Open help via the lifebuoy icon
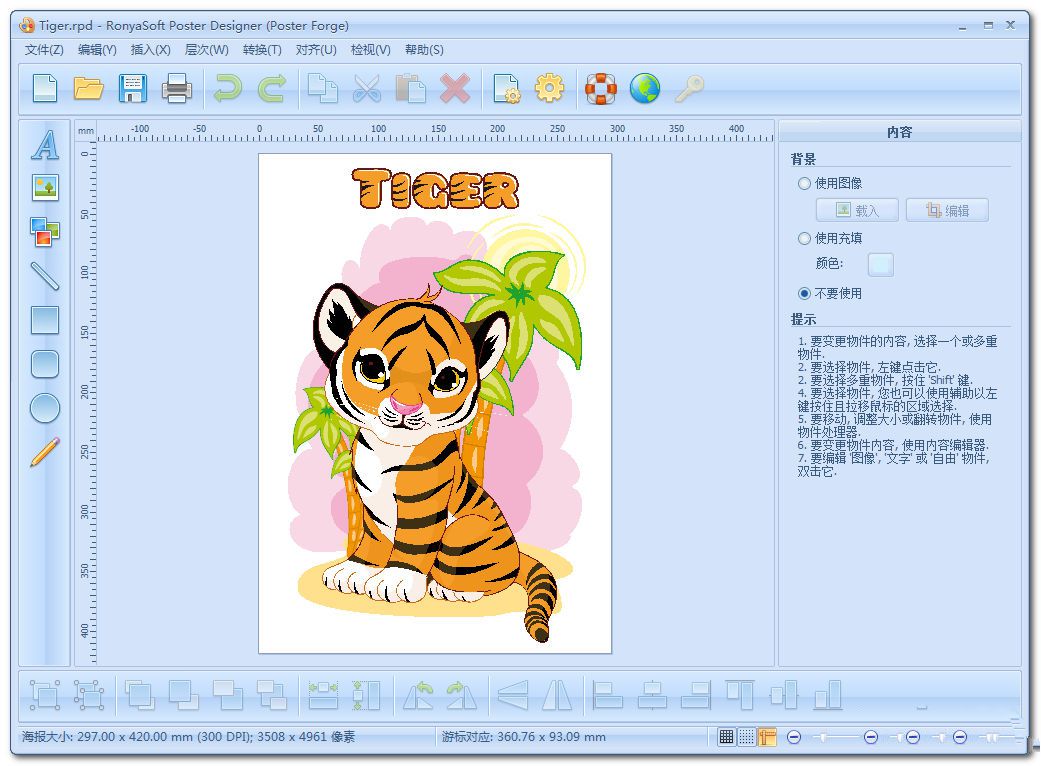This screenshot has height=766, width=1041. [x=601, y=88]
